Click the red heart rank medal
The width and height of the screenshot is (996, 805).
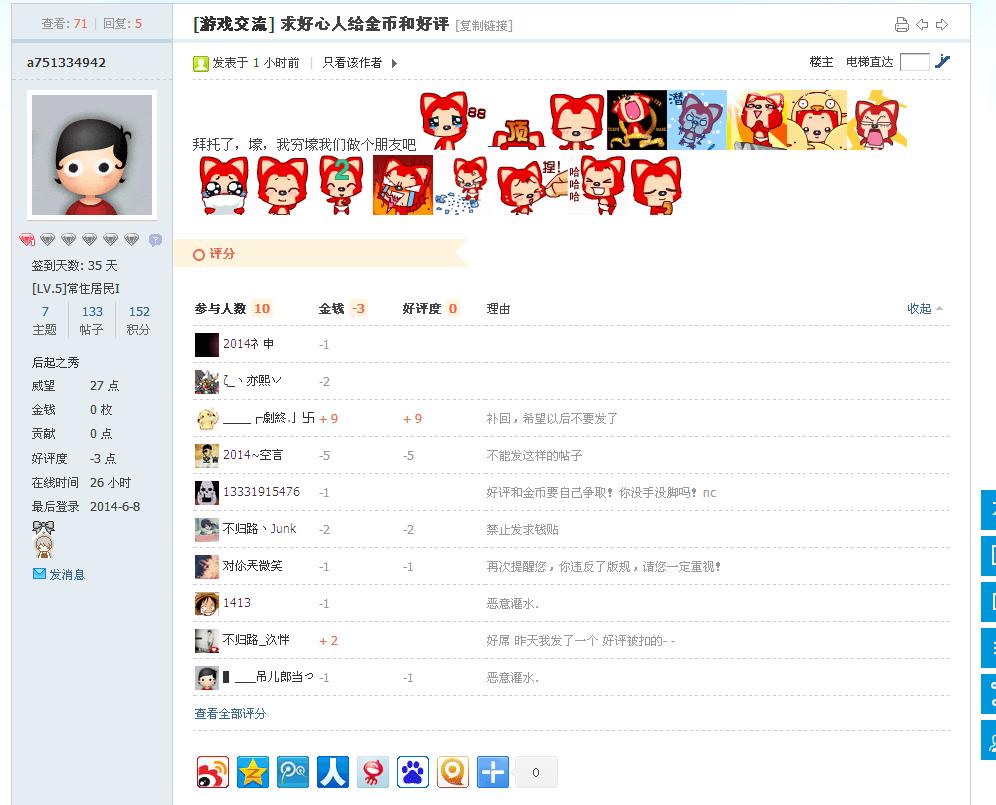(27, 240)
